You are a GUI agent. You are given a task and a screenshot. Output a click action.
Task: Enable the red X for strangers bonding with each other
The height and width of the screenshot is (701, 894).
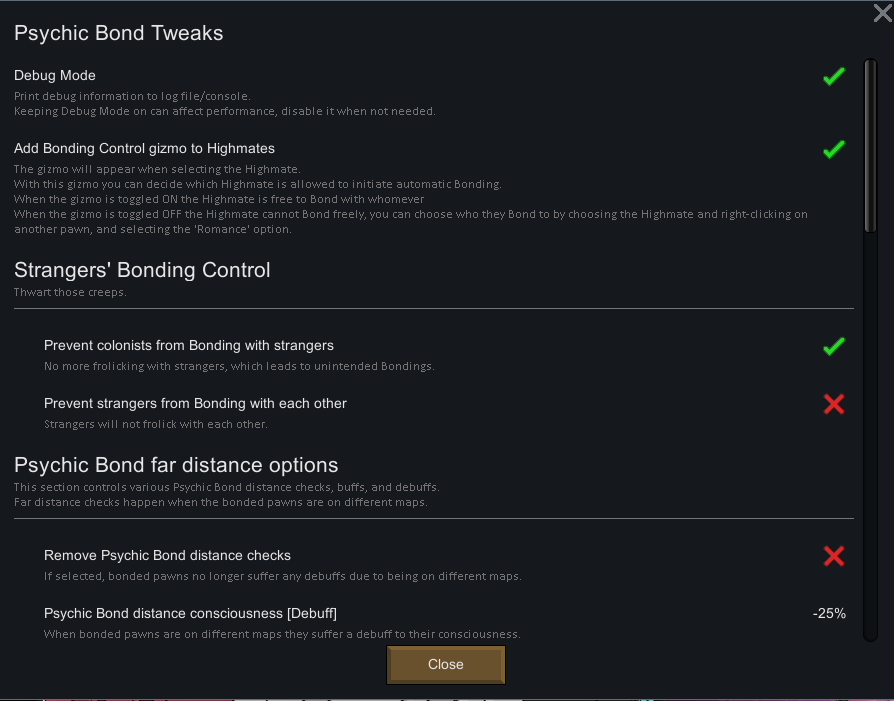[833, 404]
